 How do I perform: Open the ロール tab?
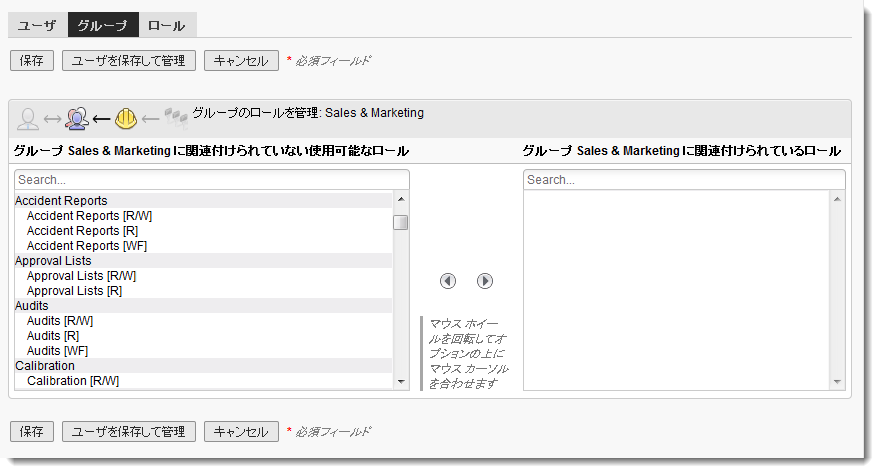click(x=167, y=25)
